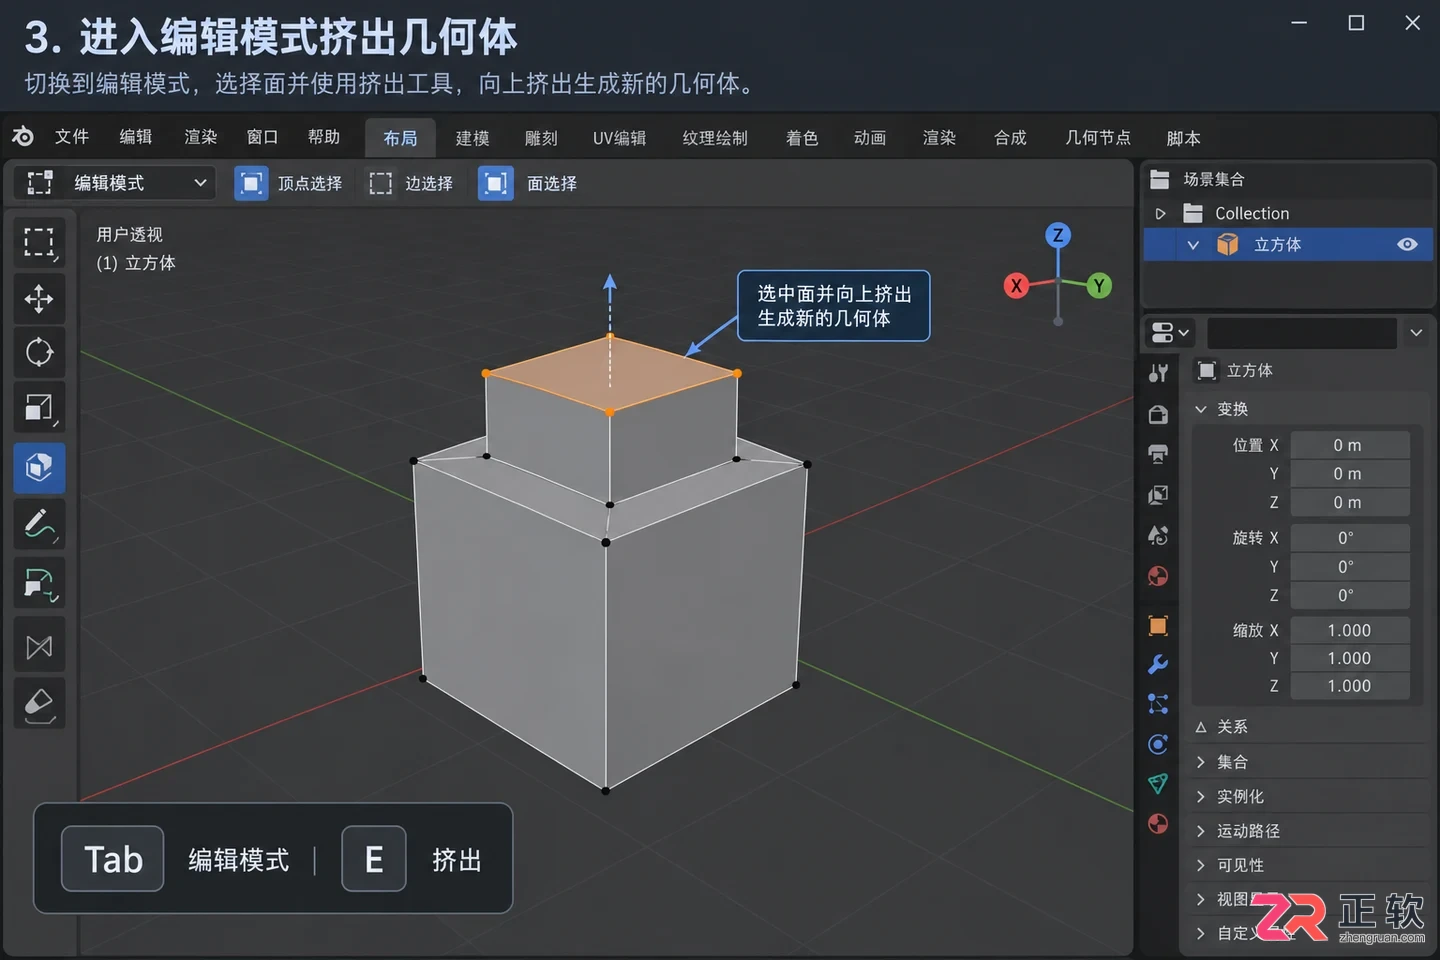Open the 窗口 menu
The height and width of the screenshot is (960, 1440).
(262, 137)
